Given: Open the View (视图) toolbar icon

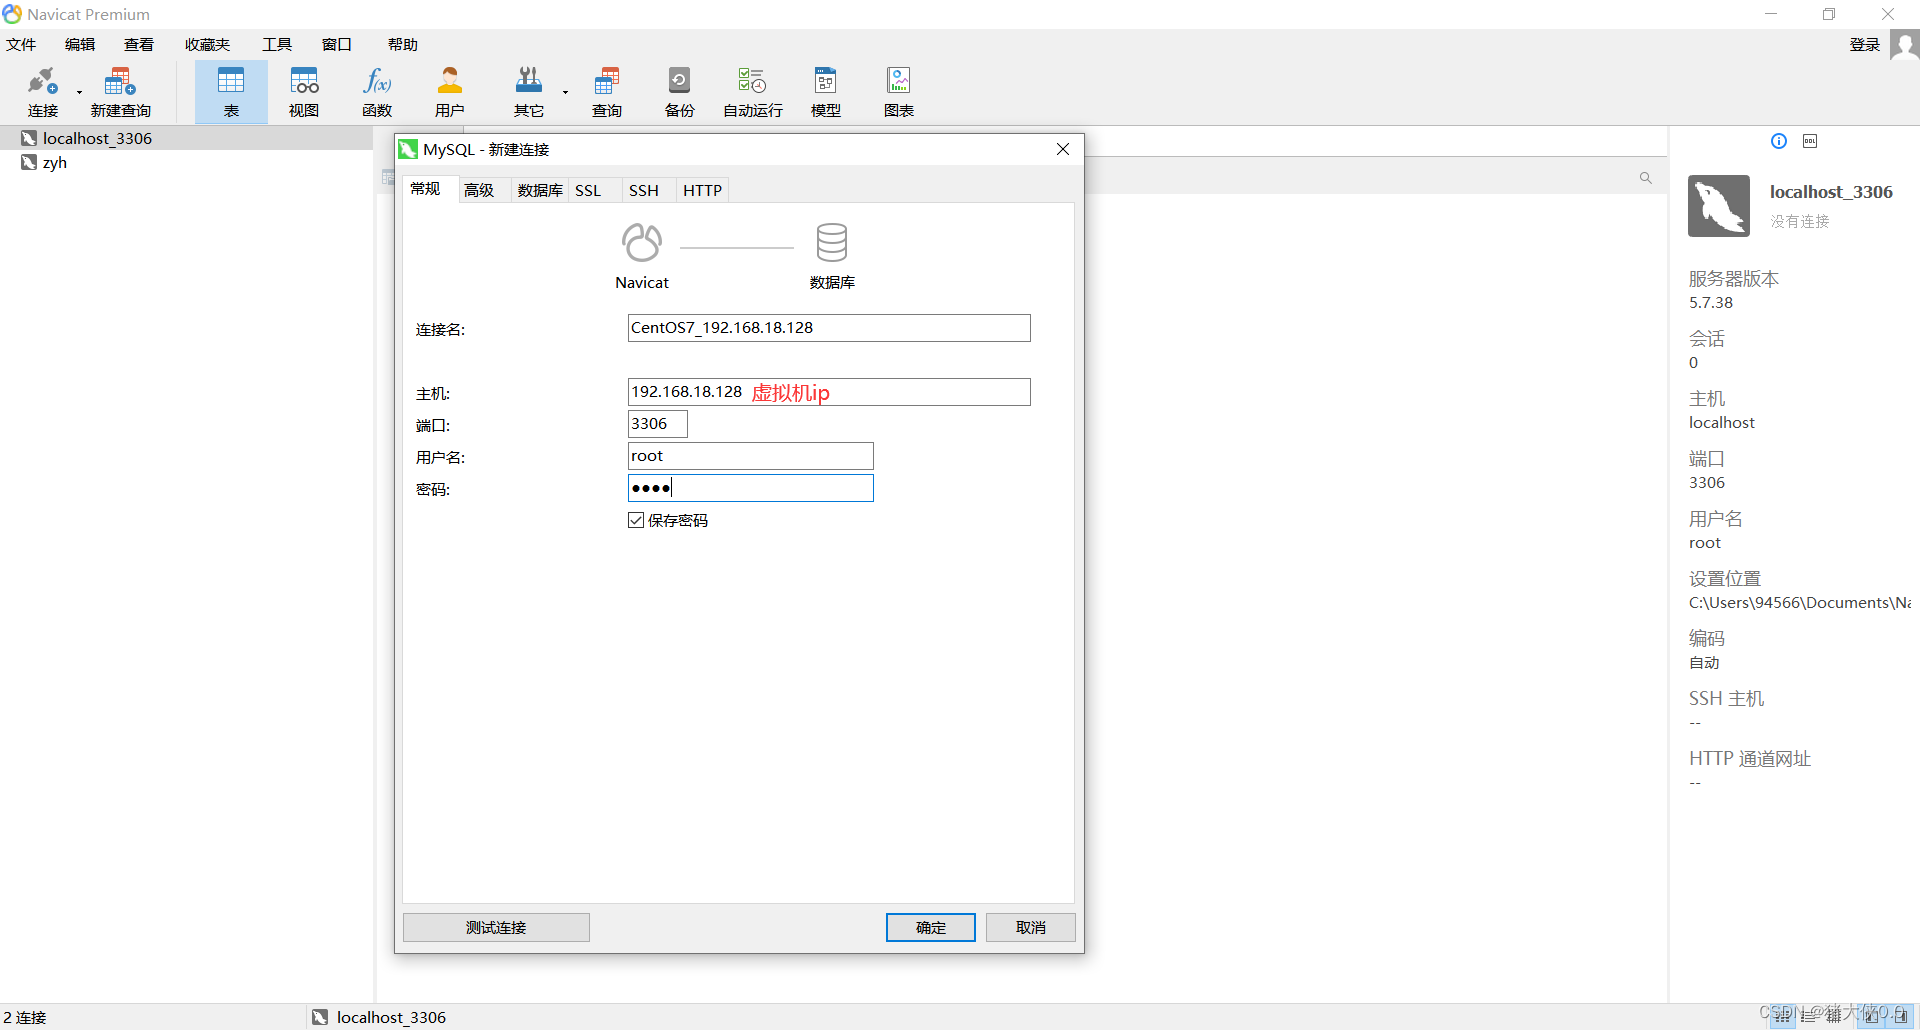Looking at the screenshot, I should pyautogui.click(x=304, y=92).
